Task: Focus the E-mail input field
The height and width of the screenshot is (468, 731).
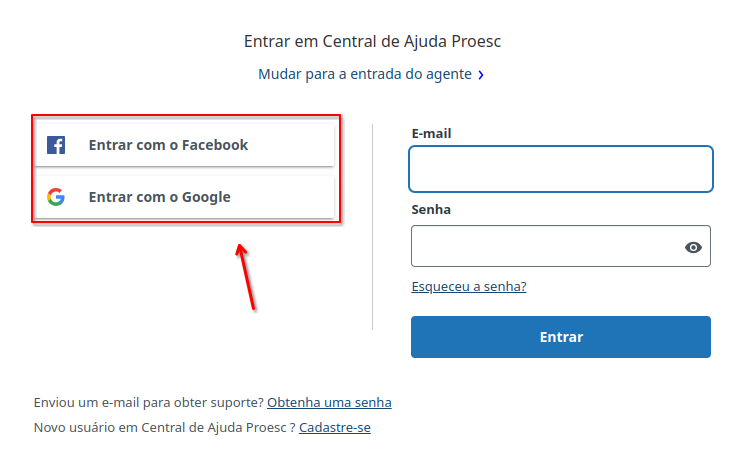Action: point(561,169)
